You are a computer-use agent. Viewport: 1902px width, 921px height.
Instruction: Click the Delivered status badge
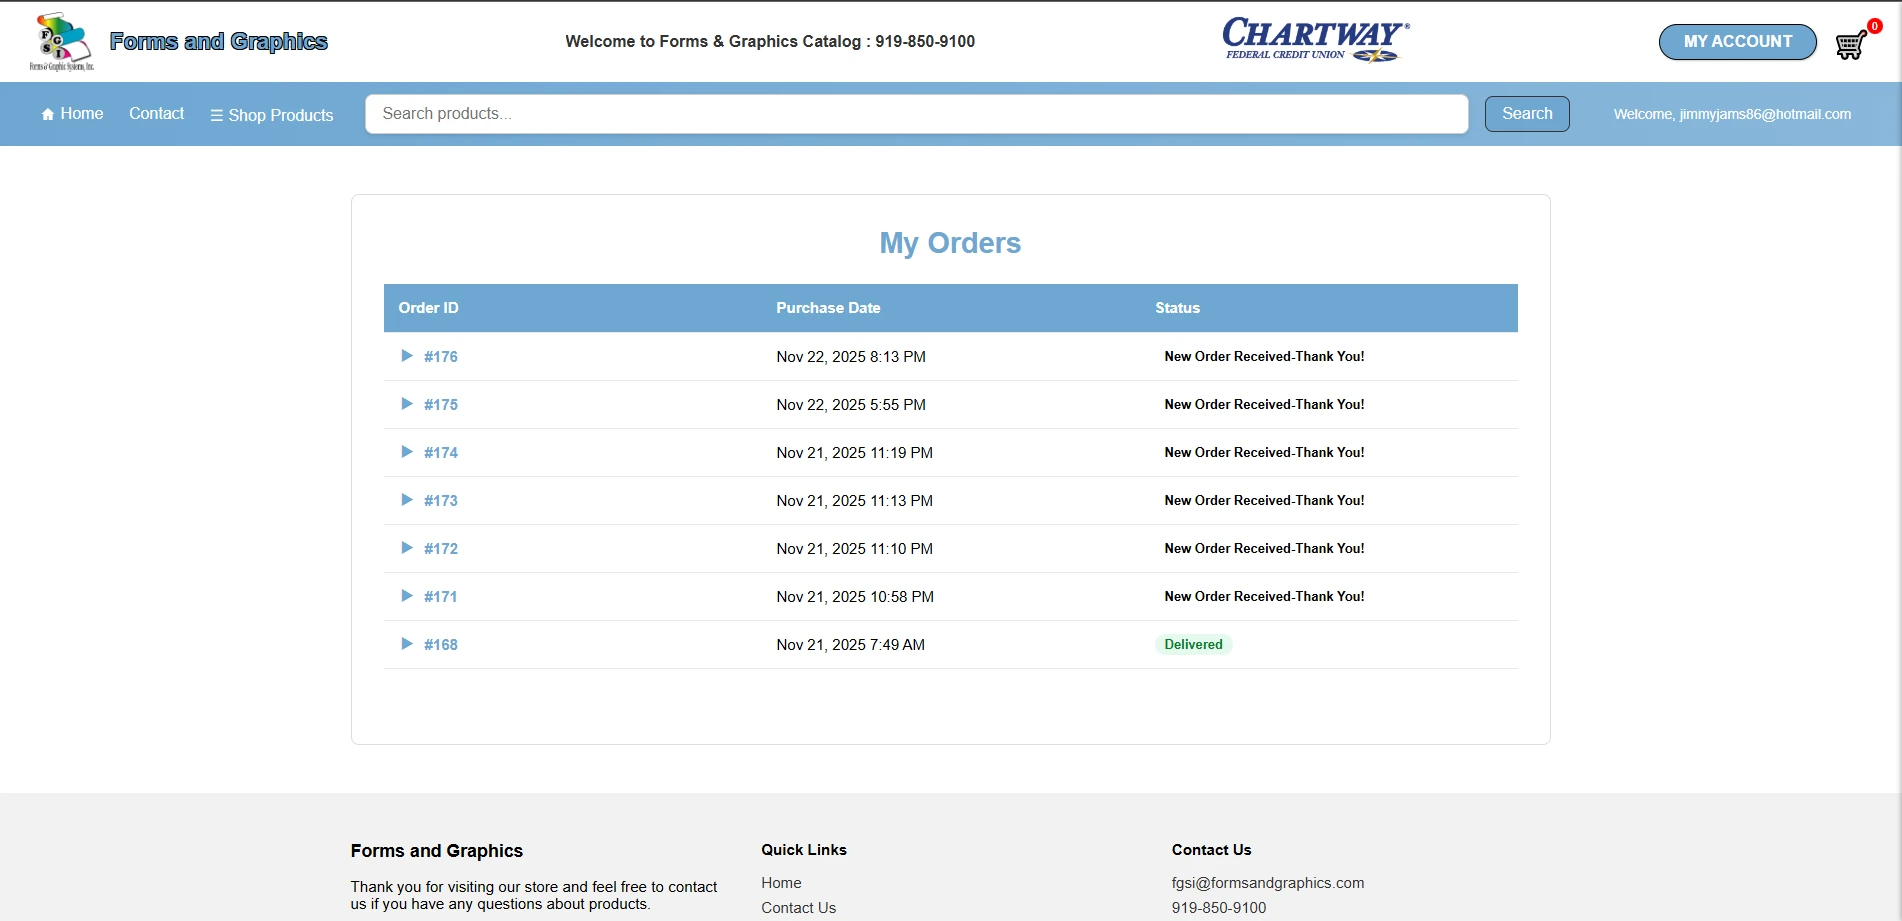point(1193,645)
